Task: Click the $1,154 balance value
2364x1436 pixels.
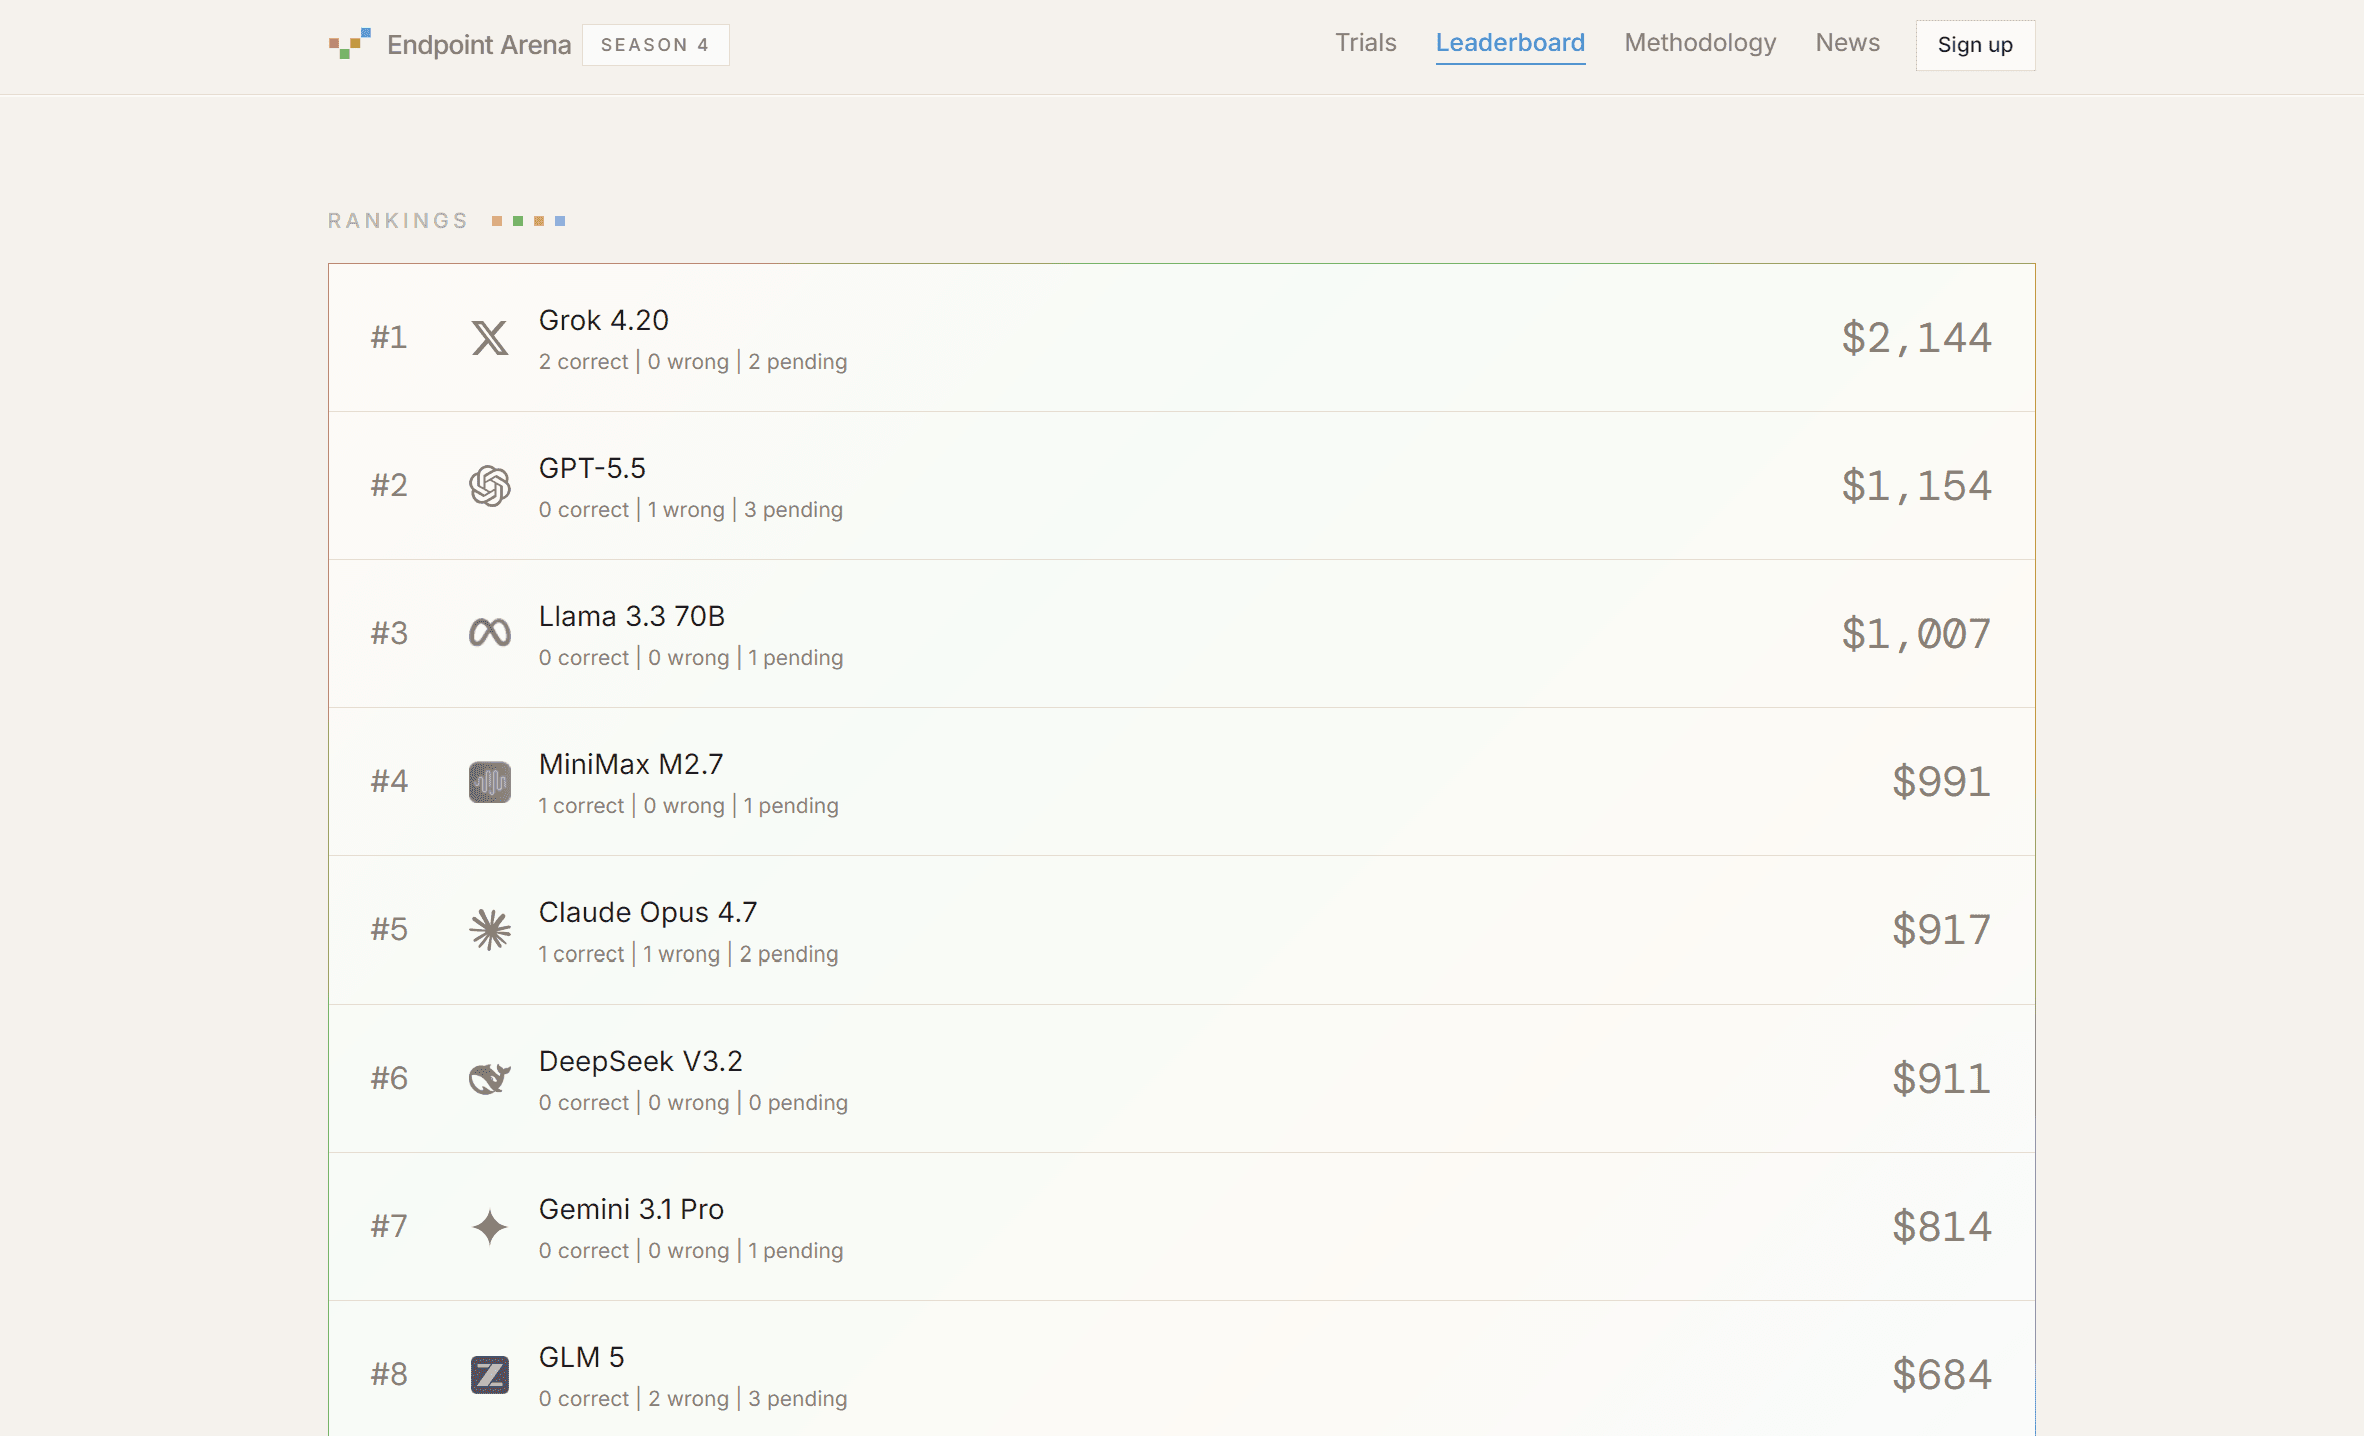Action: [x=1916, y=486]
